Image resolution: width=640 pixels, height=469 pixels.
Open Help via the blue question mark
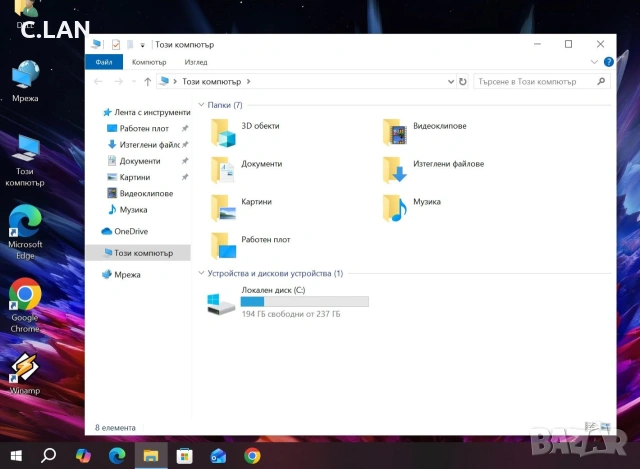coord(608,62)
